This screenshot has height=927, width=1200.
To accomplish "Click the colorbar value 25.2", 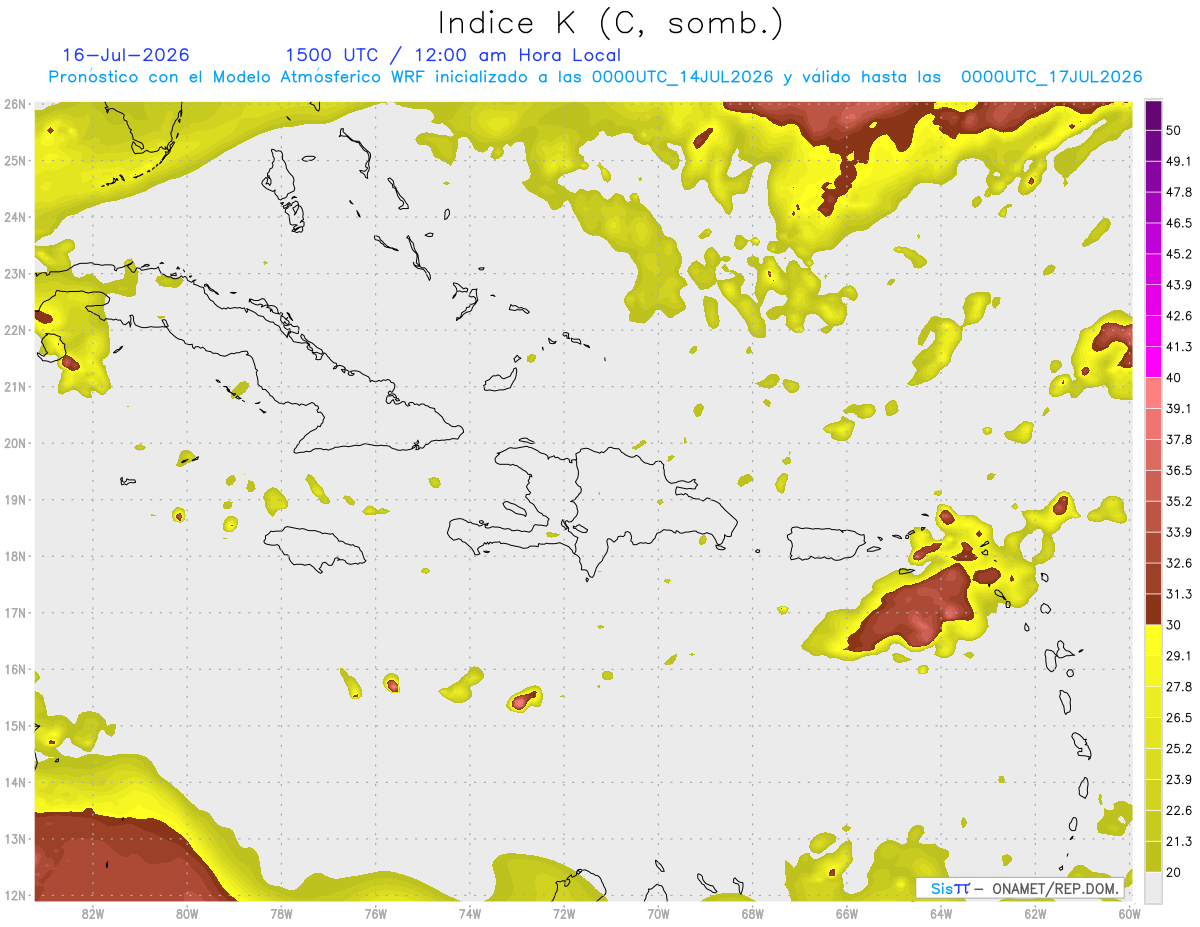I will point(1179,749).
